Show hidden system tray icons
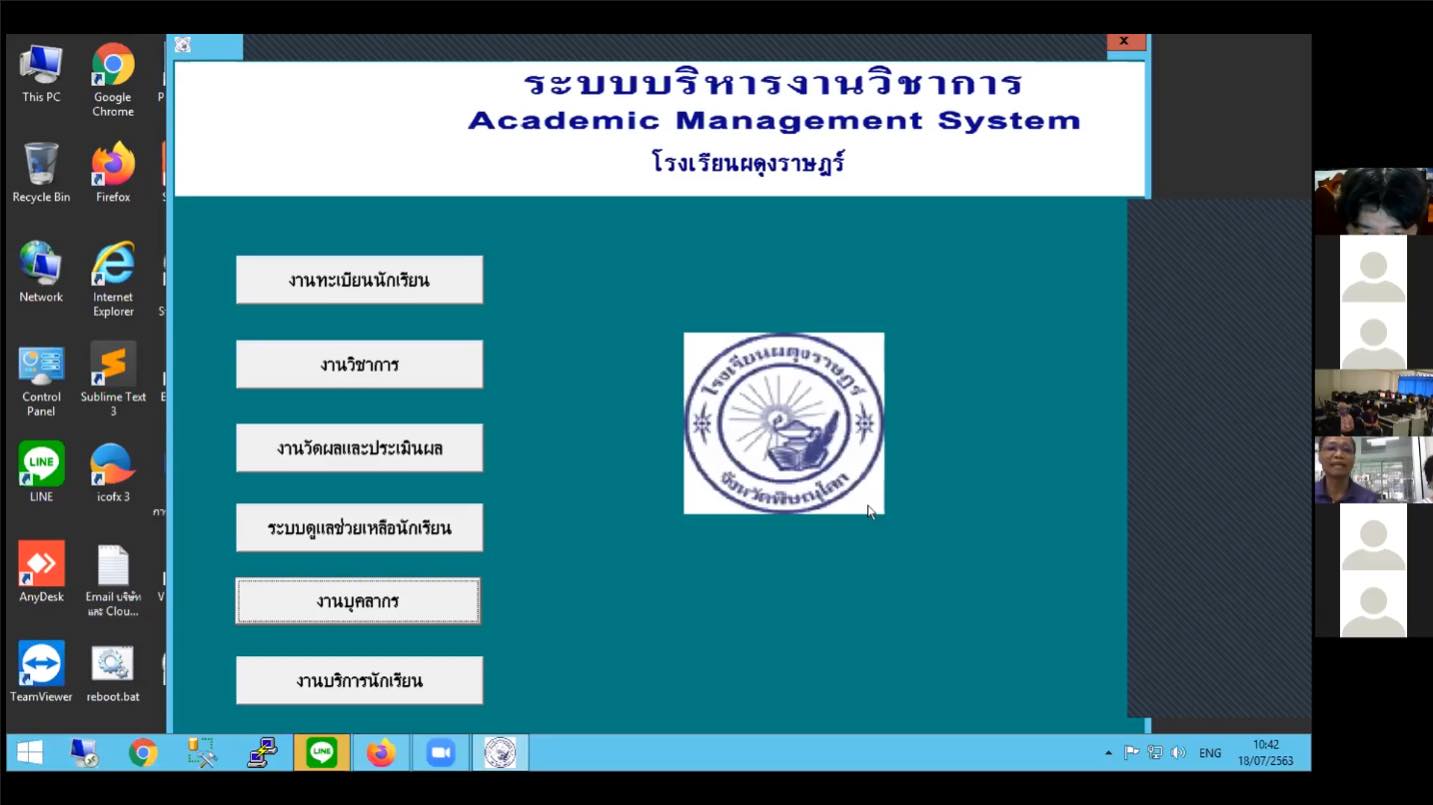Image resolution: width=1433 pixels, height=805 pixels. coord(1108,753)
